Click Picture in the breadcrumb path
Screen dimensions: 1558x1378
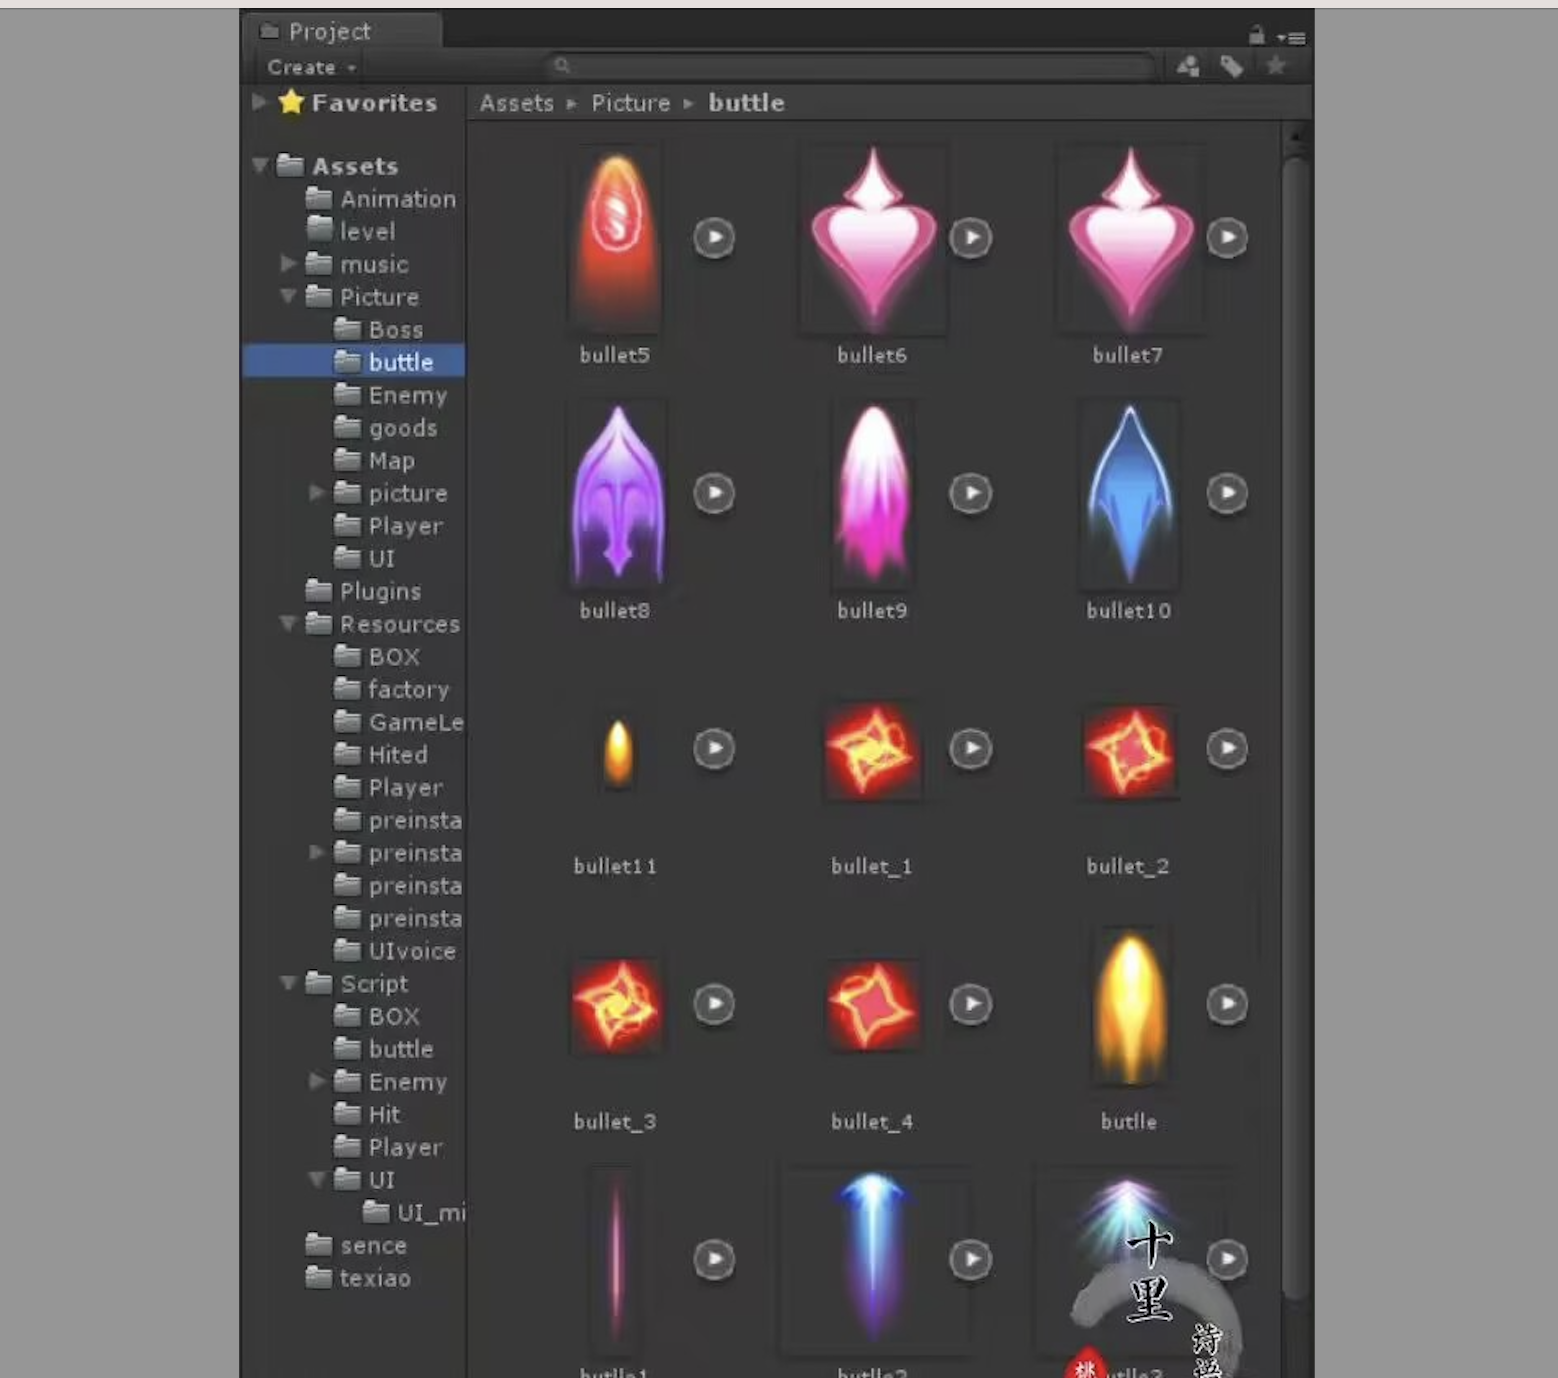tap(630, 102)
